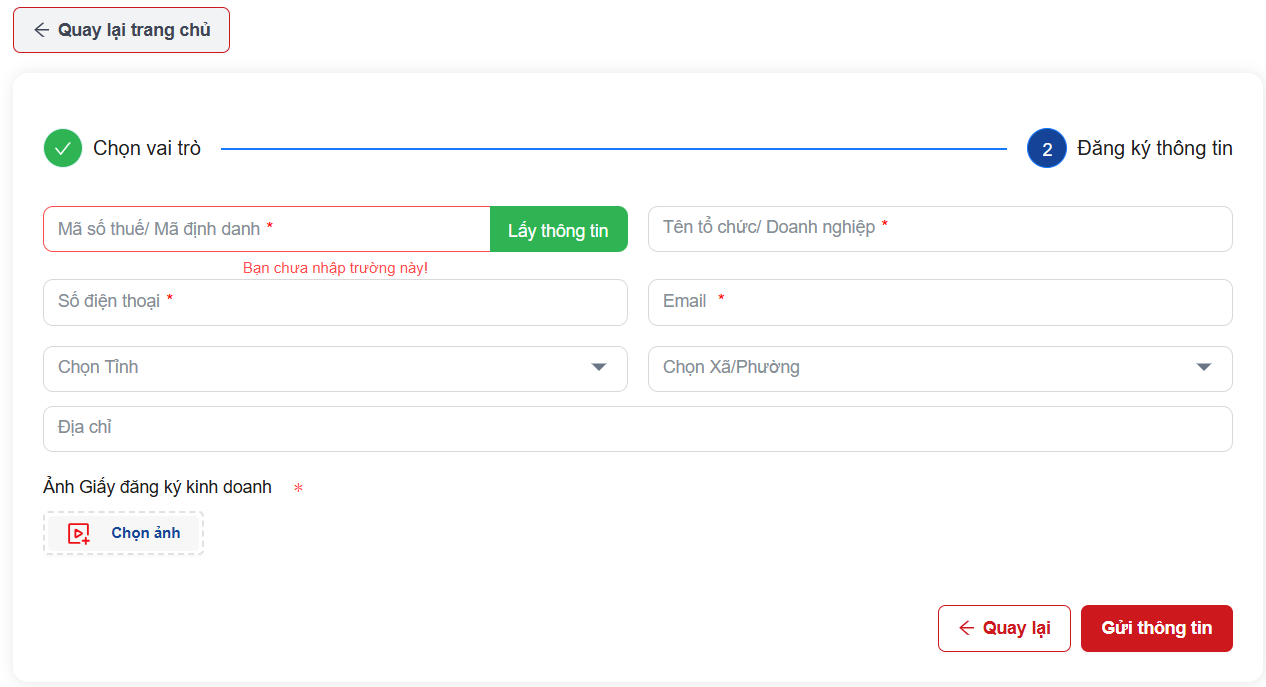The height and width of the screenshot is (687, 1266).
Task: Click the green checkmark step circle
Action: click(x=63, y=148)
